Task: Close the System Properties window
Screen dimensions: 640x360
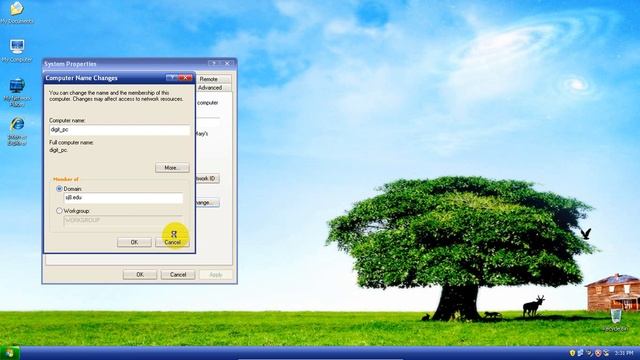Action: click(227, 63)
